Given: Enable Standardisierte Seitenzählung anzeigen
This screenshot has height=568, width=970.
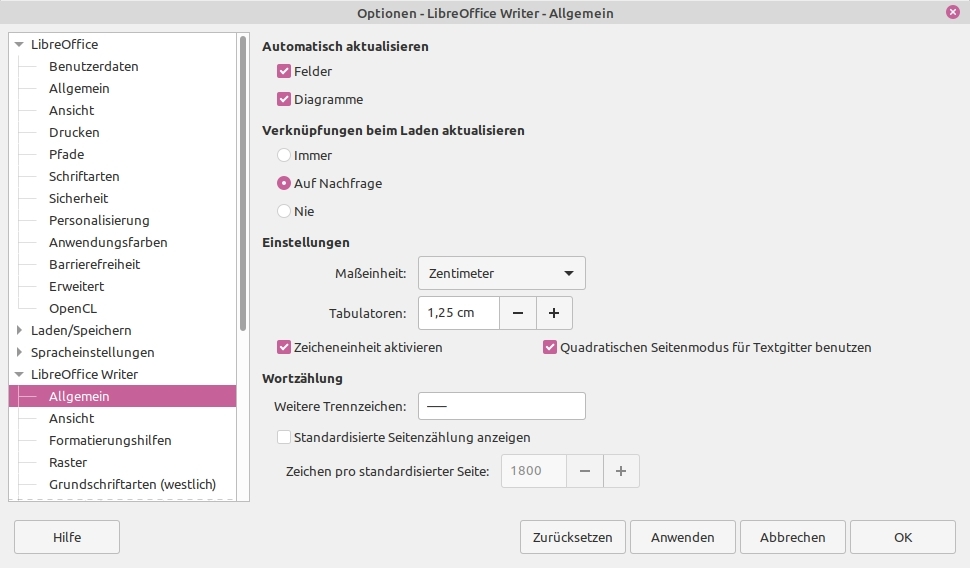Looking at the screenshot, I should [x=284, y=437].
